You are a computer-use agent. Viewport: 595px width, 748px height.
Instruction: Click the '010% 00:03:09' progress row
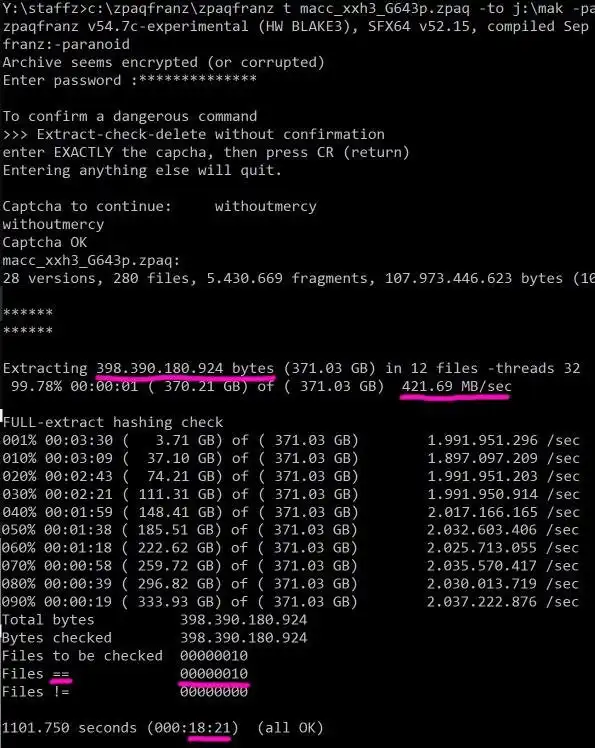pyautogui.click(x=291, y=458)
